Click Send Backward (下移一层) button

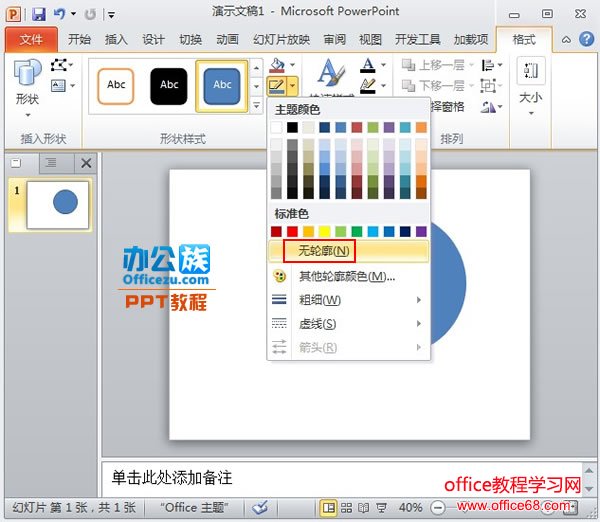point(437,85)
